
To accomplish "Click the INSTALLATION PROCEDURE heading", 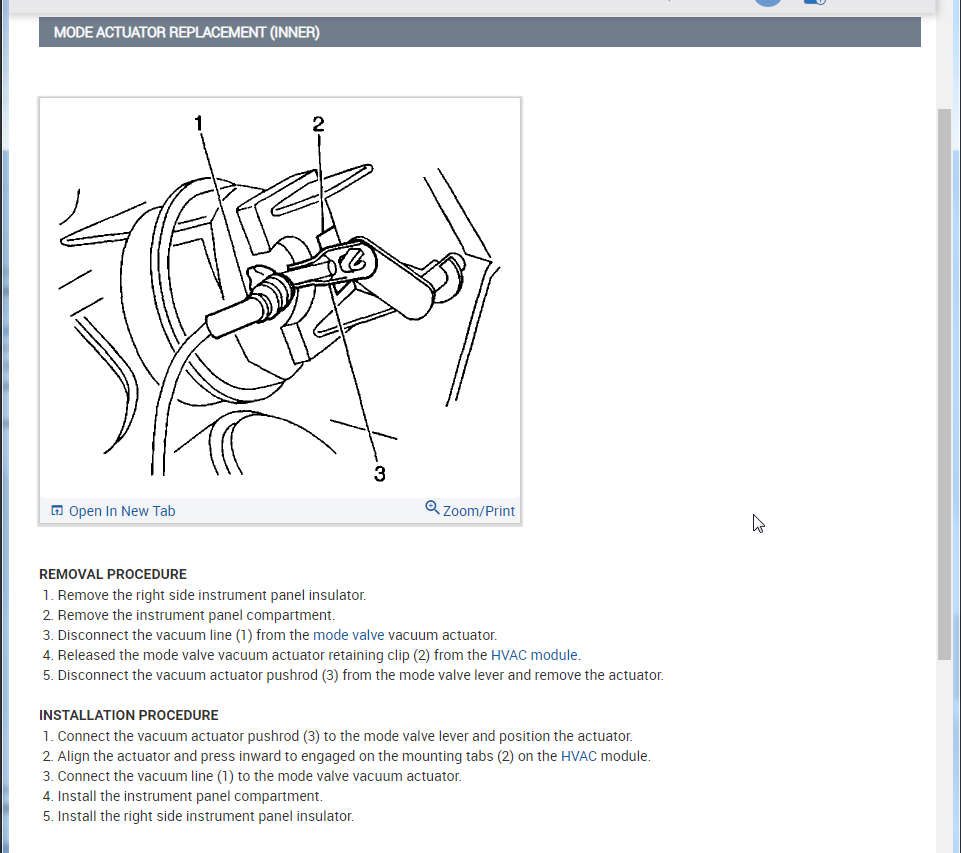I will pos(129,715).
